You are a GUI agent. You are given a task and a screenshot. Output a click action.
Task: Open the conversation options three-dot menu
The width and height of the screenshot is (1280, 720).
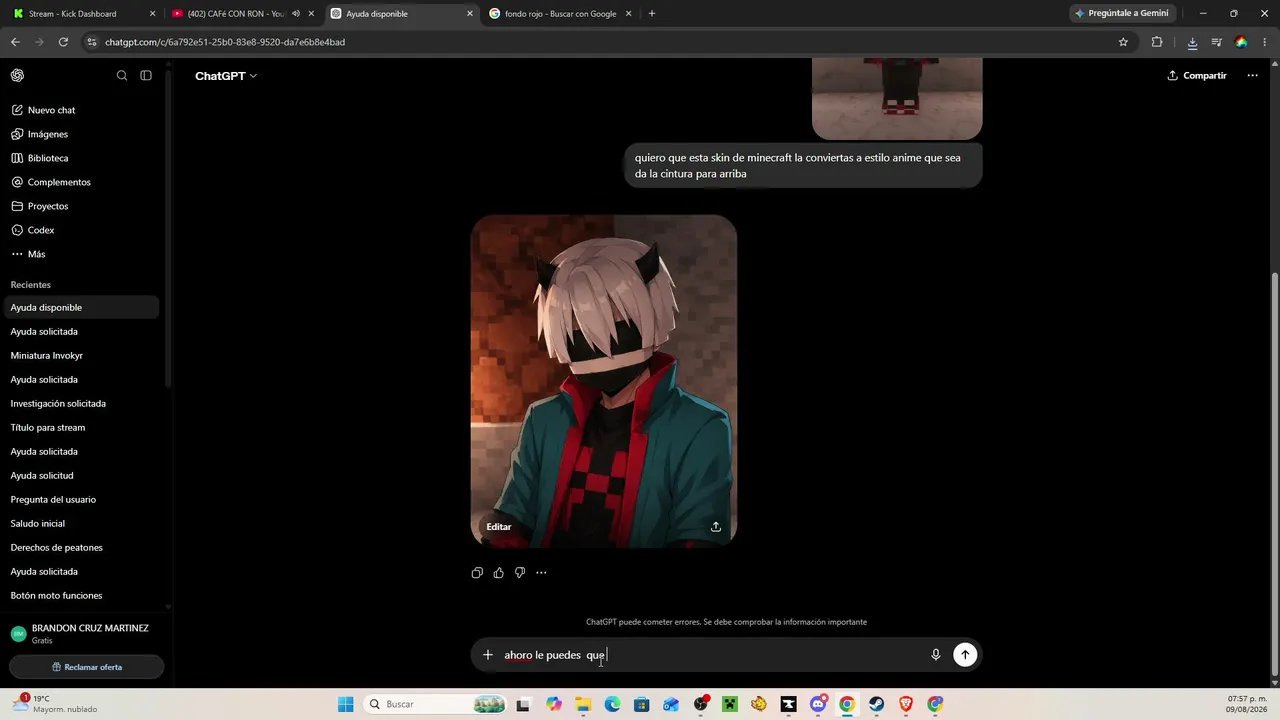[1252, 76]
